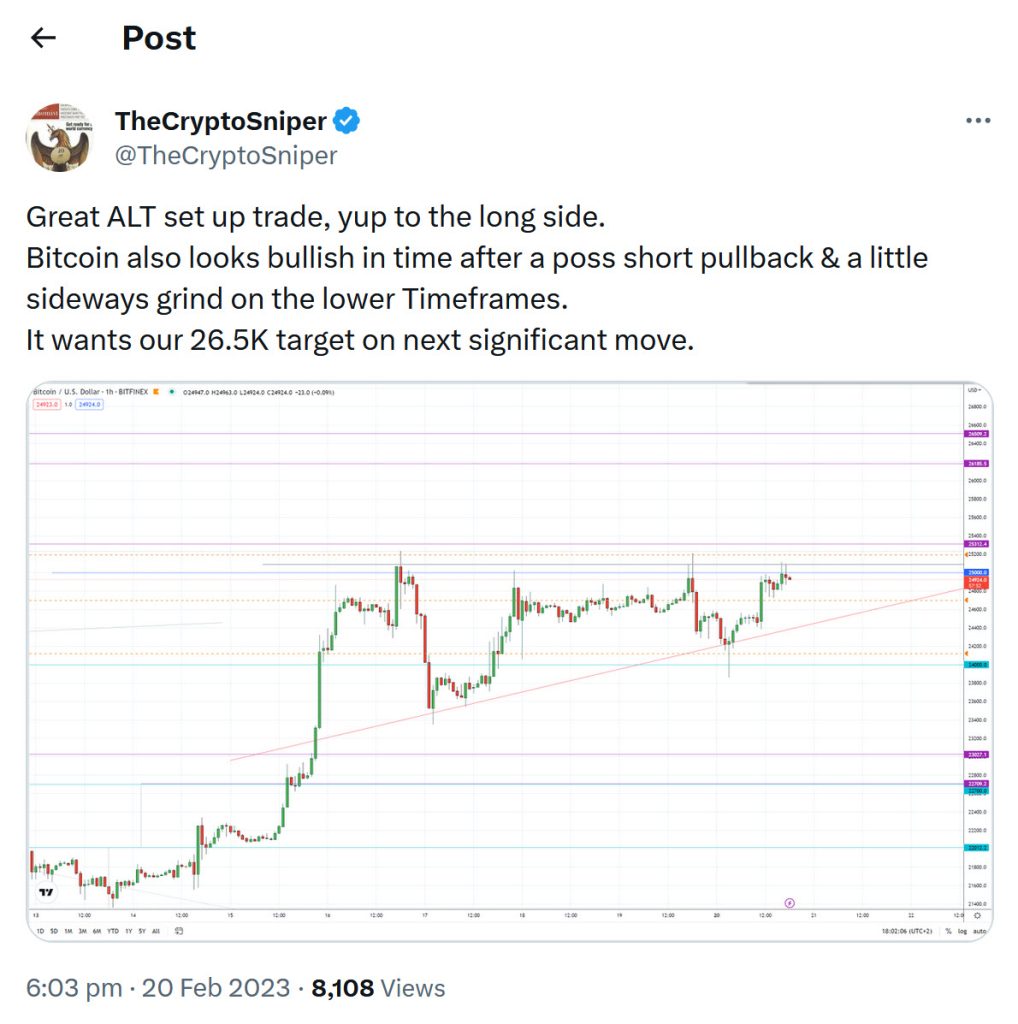Viewport: 1018px width, 1024px height.
Task: Toggle auto scale on chart
Action: click(979, 930)
